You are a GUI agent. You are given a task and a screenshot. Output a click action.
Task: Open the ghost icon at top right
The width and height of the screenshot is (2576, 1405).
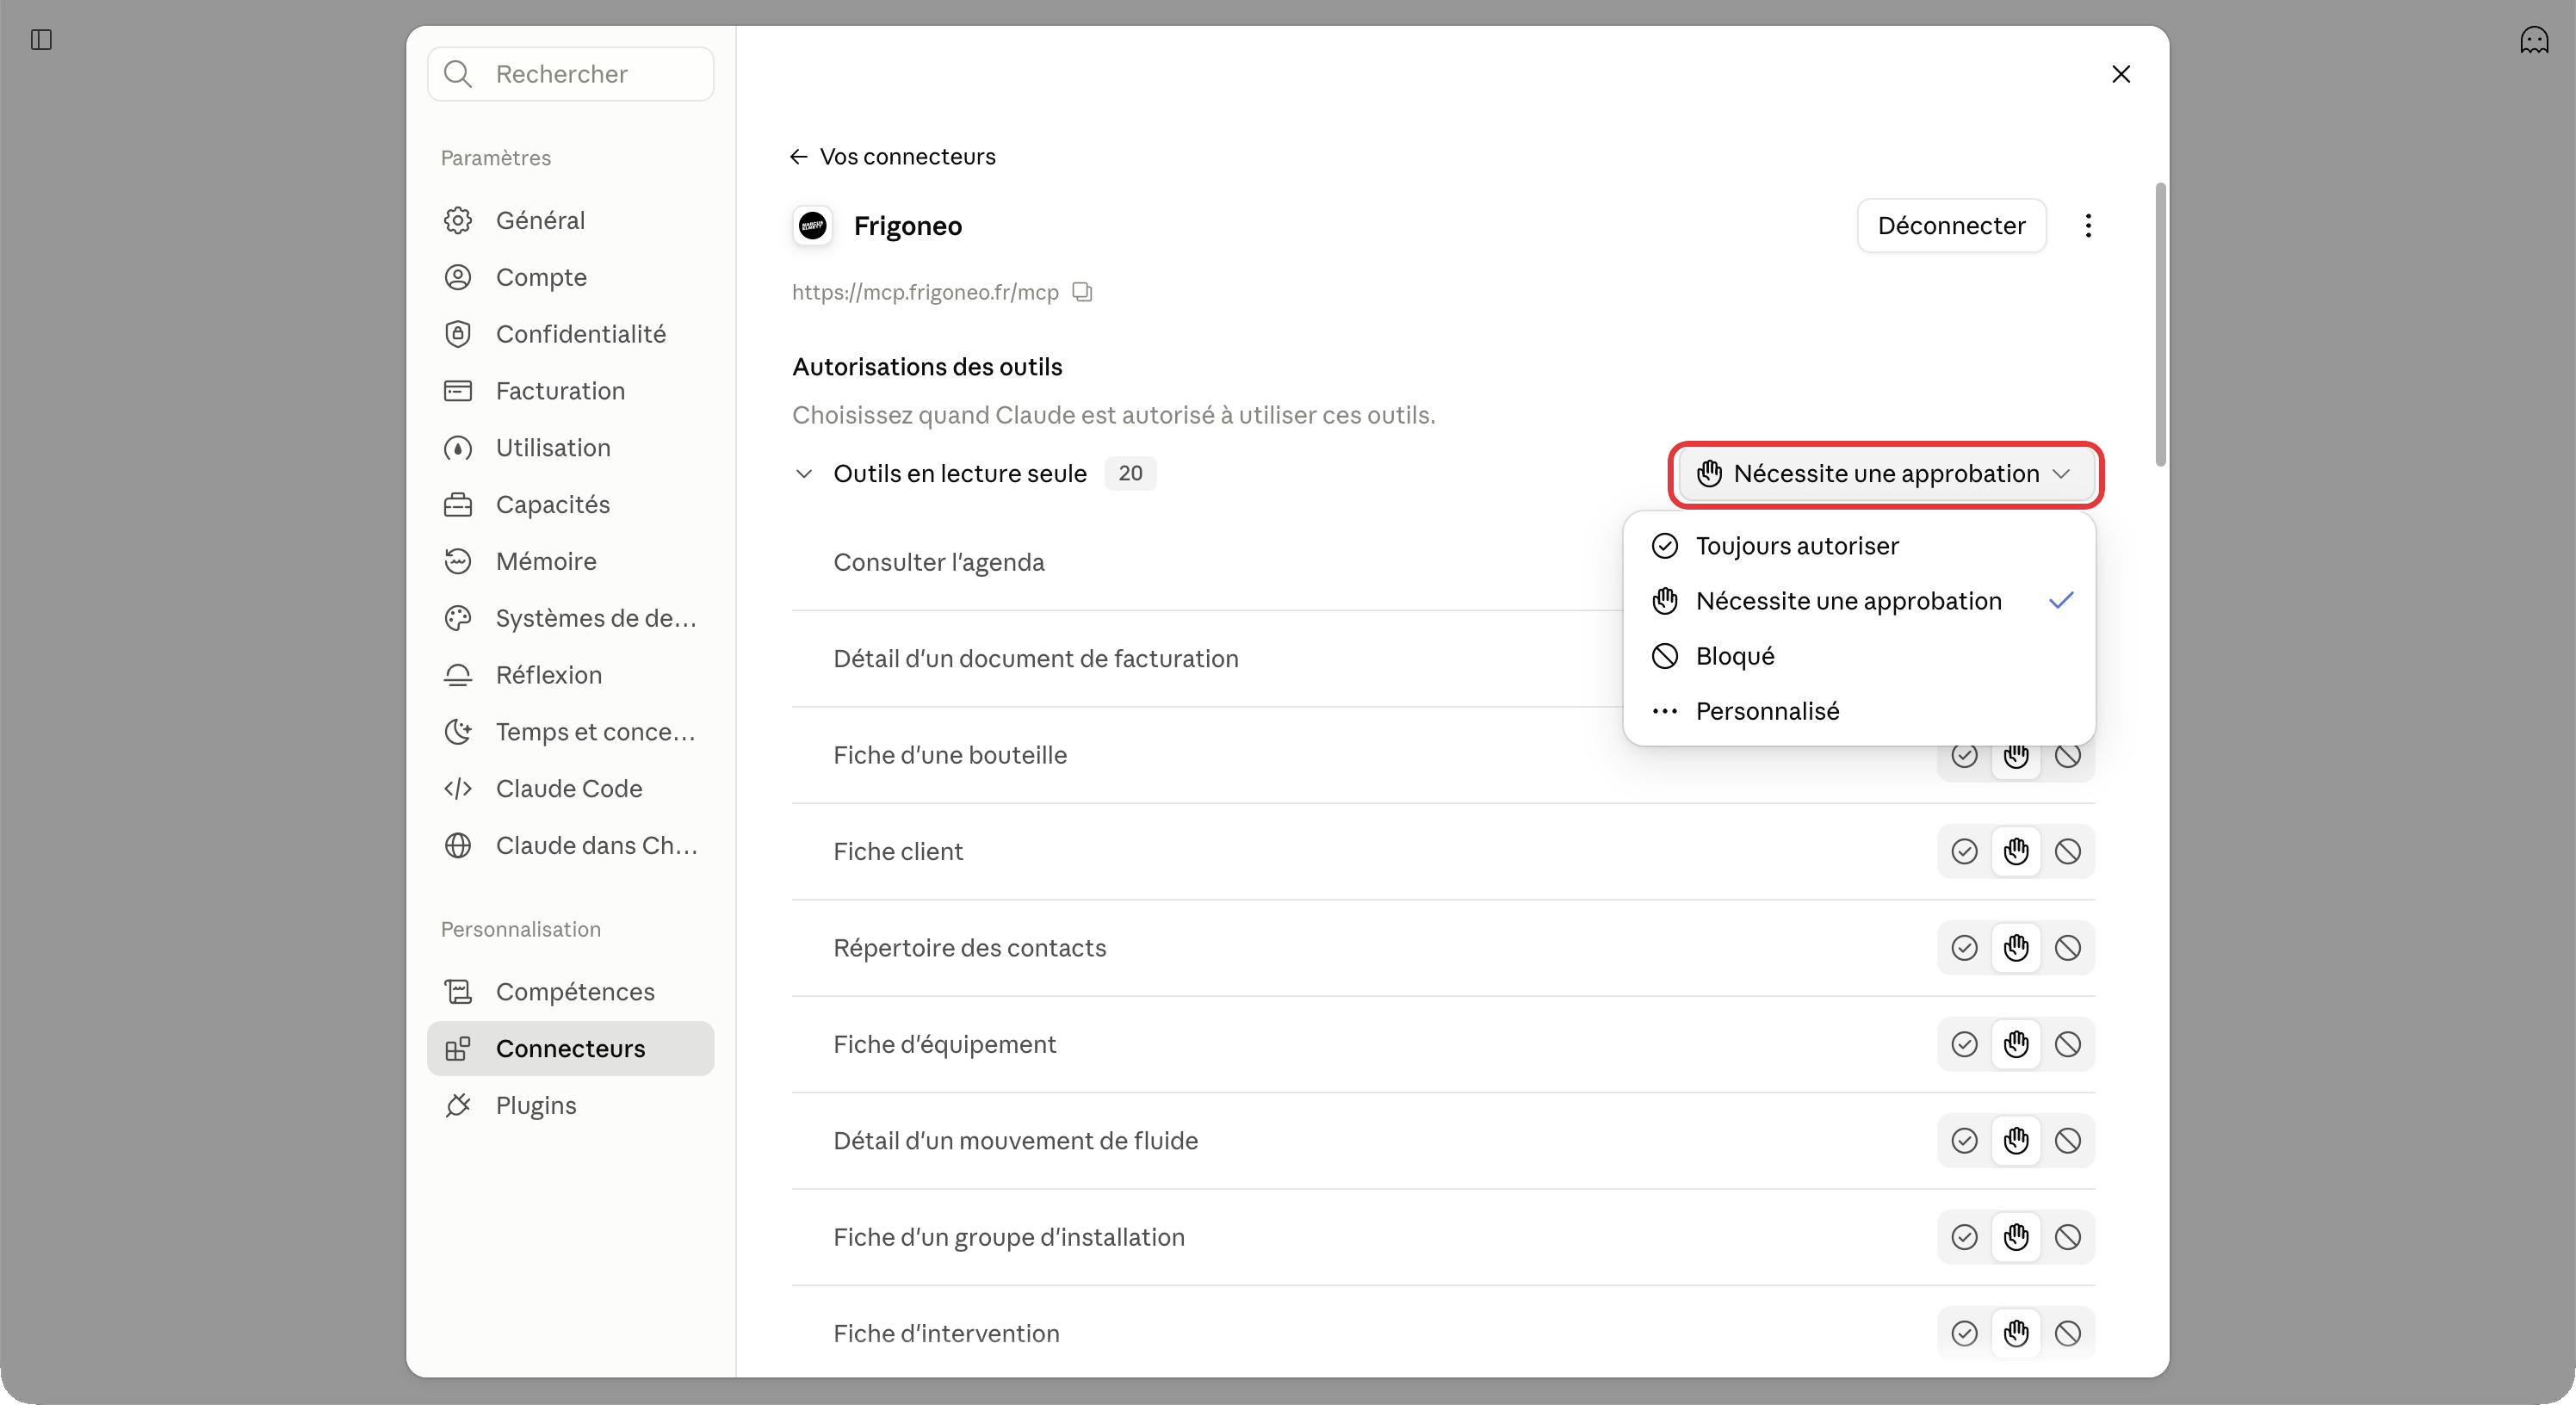[2533, 40]
